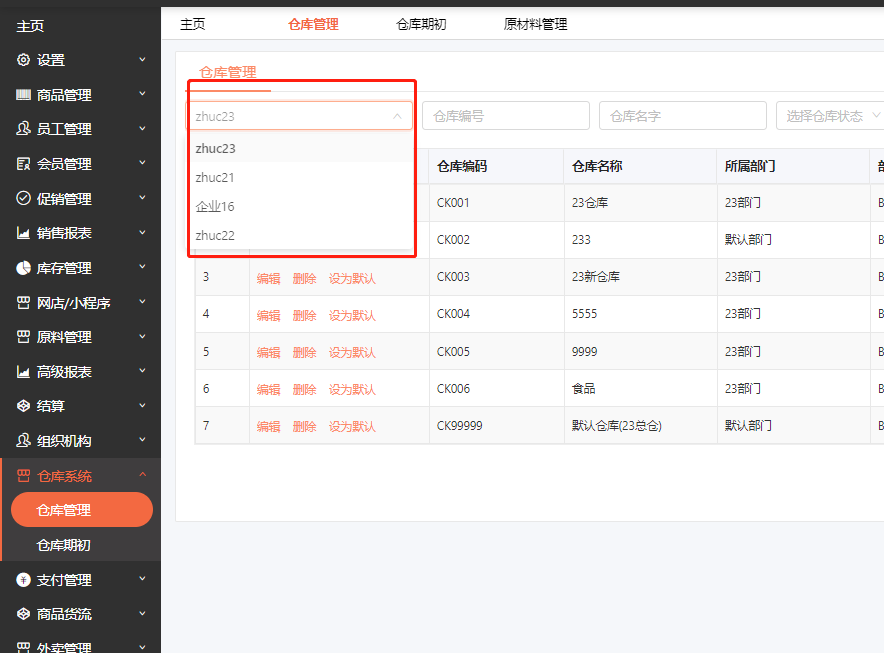Click the checkmark icon beside 促销管理
The image size is (884, 653).
24,199
